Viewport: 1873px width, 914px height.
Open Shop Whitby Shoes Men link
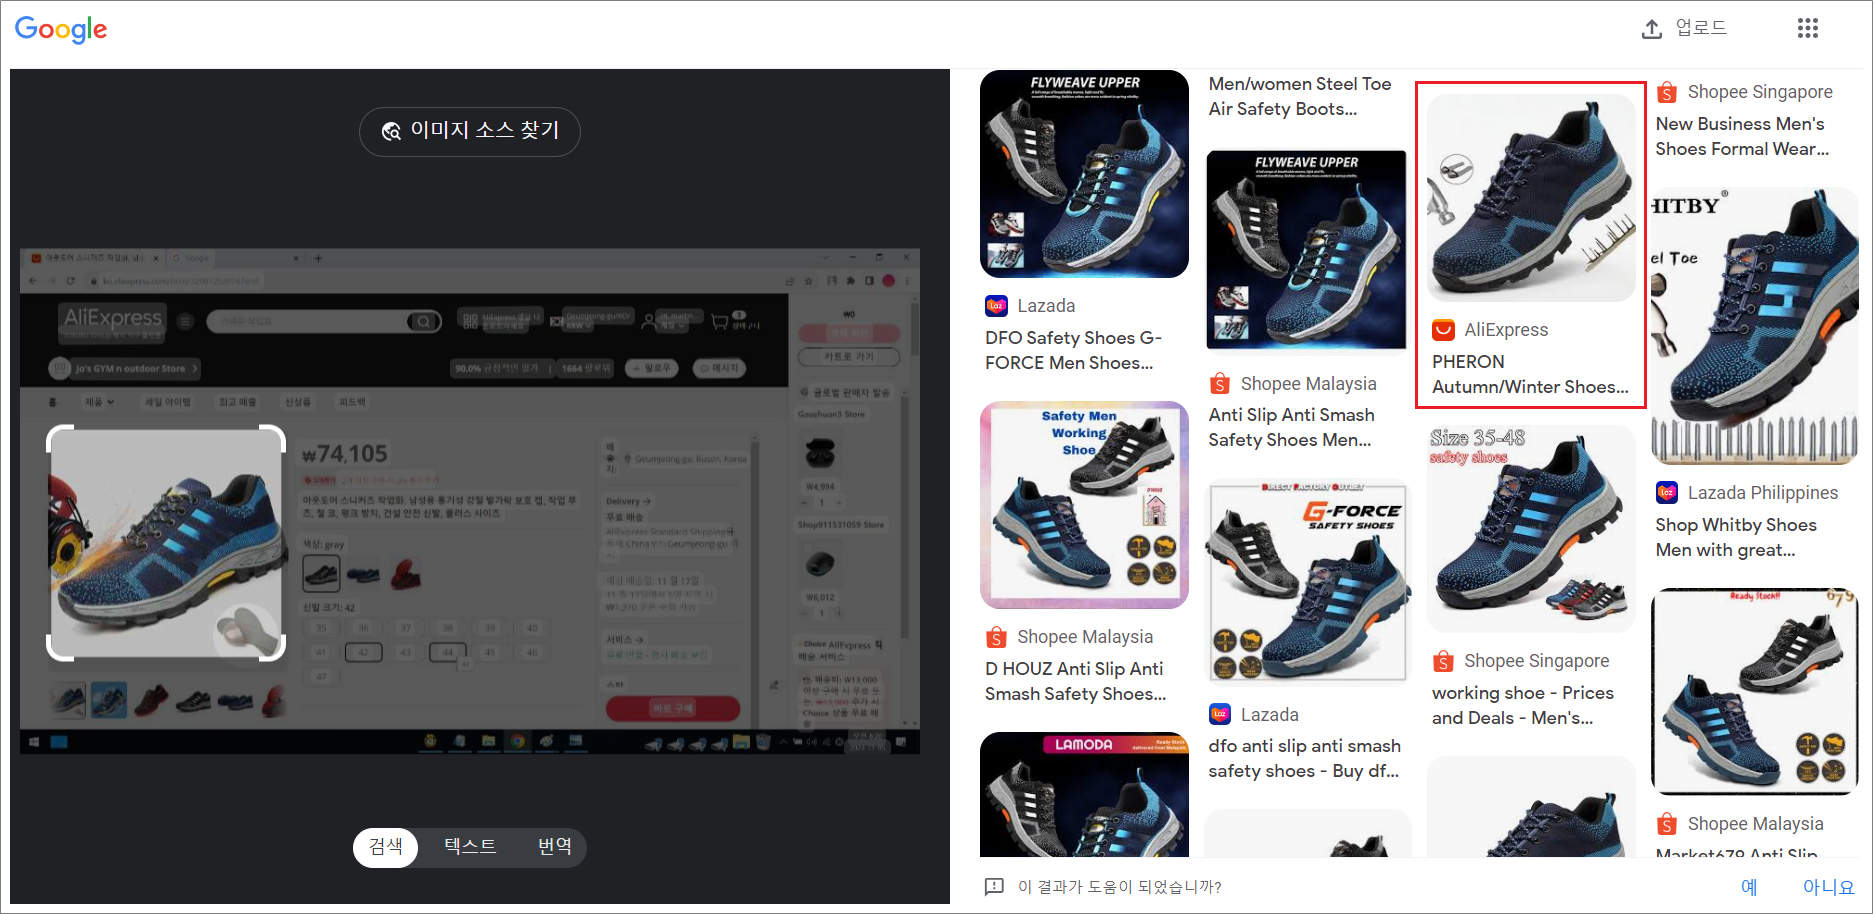click(x=1736, y=537)
